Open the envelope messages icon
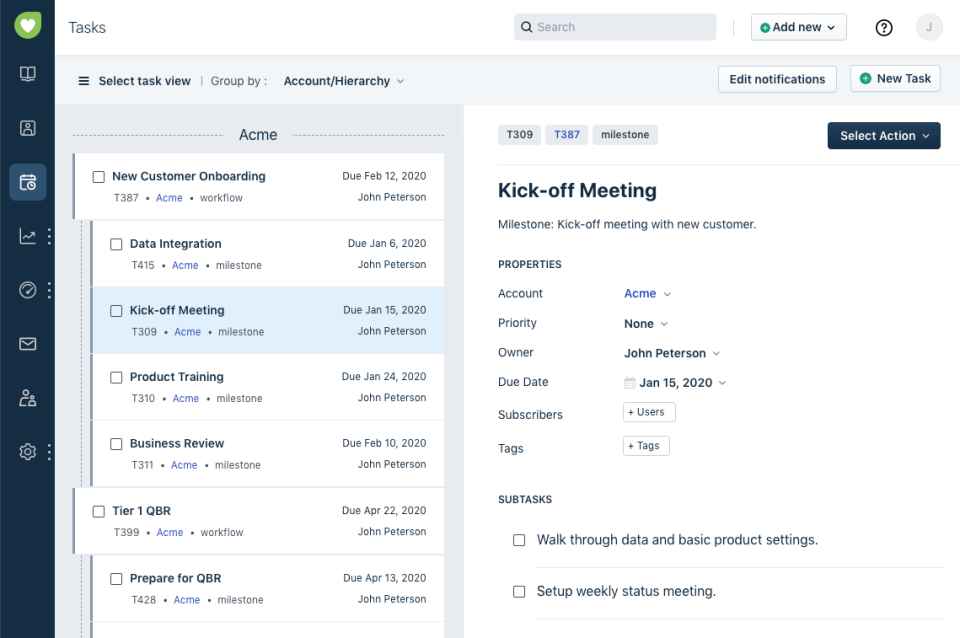 pyautogui.click(x=27, y=344)
